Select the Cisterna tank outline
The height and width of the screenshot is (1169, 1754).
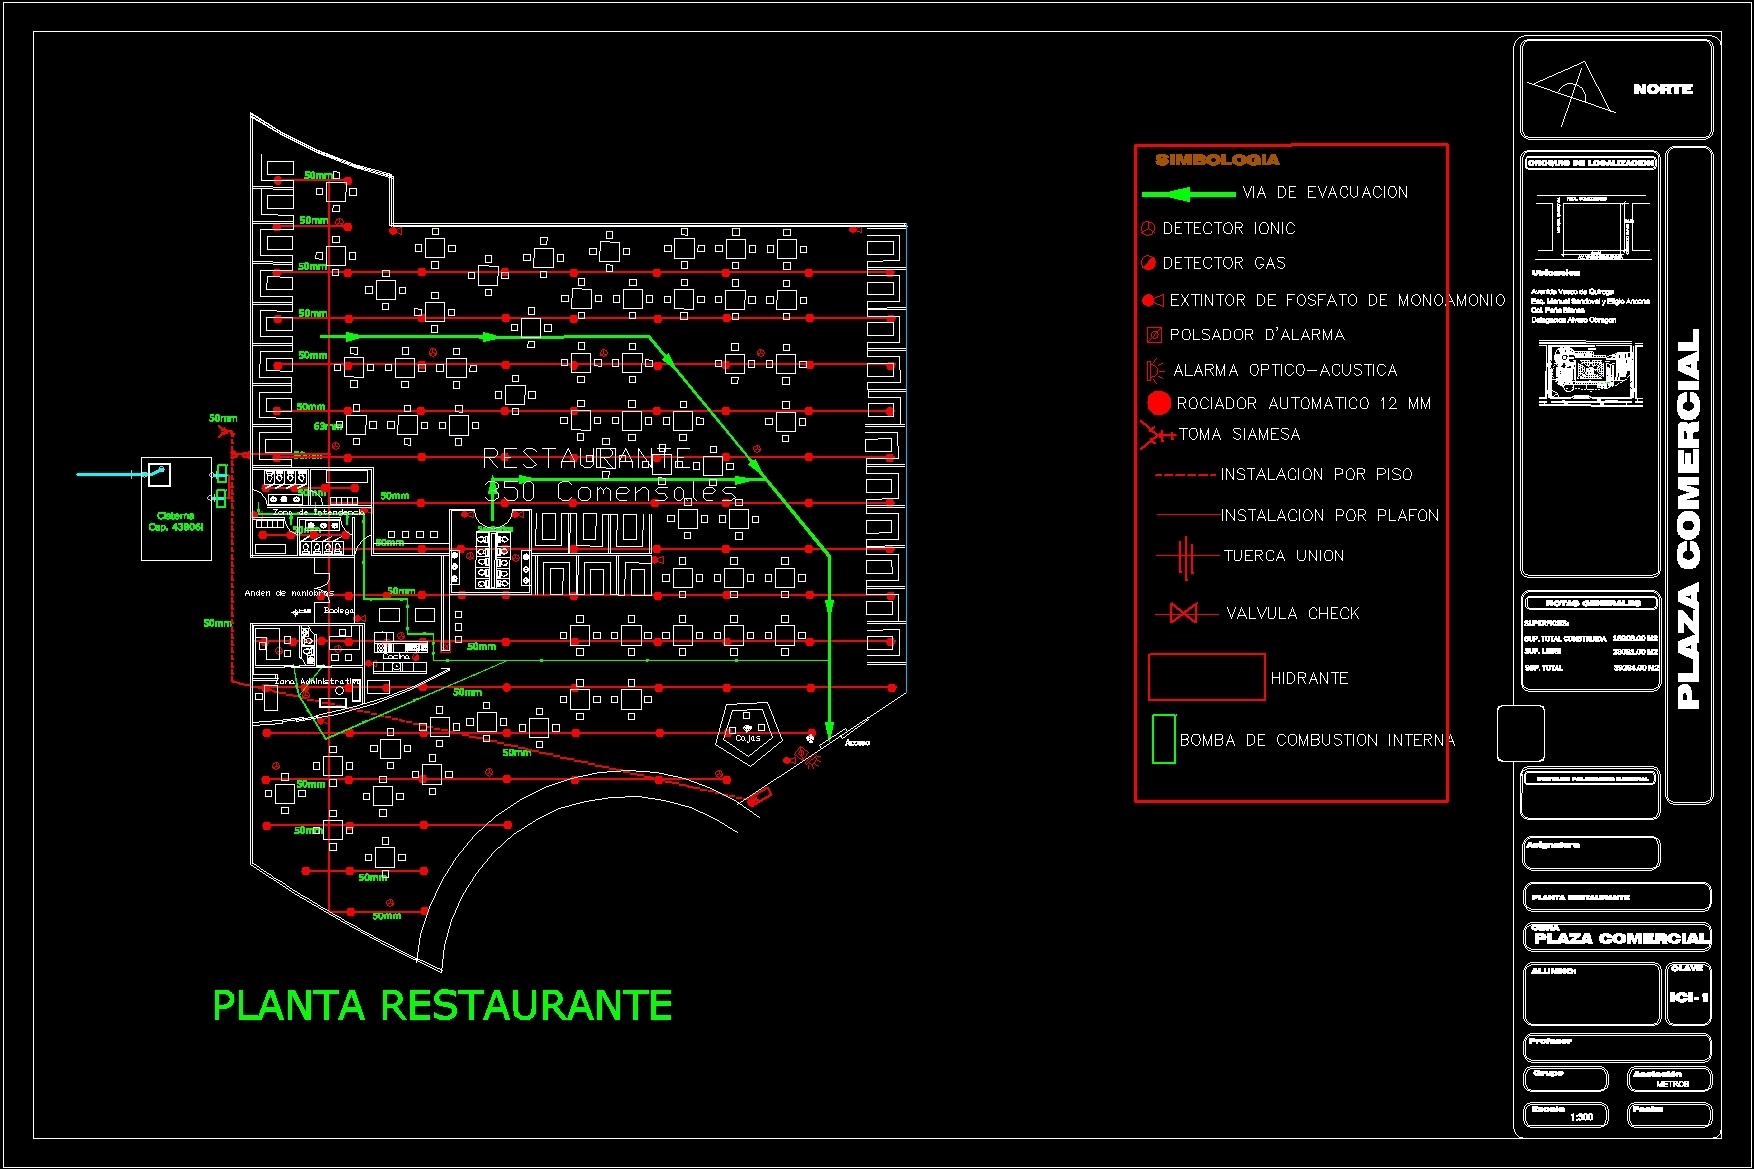176,509
